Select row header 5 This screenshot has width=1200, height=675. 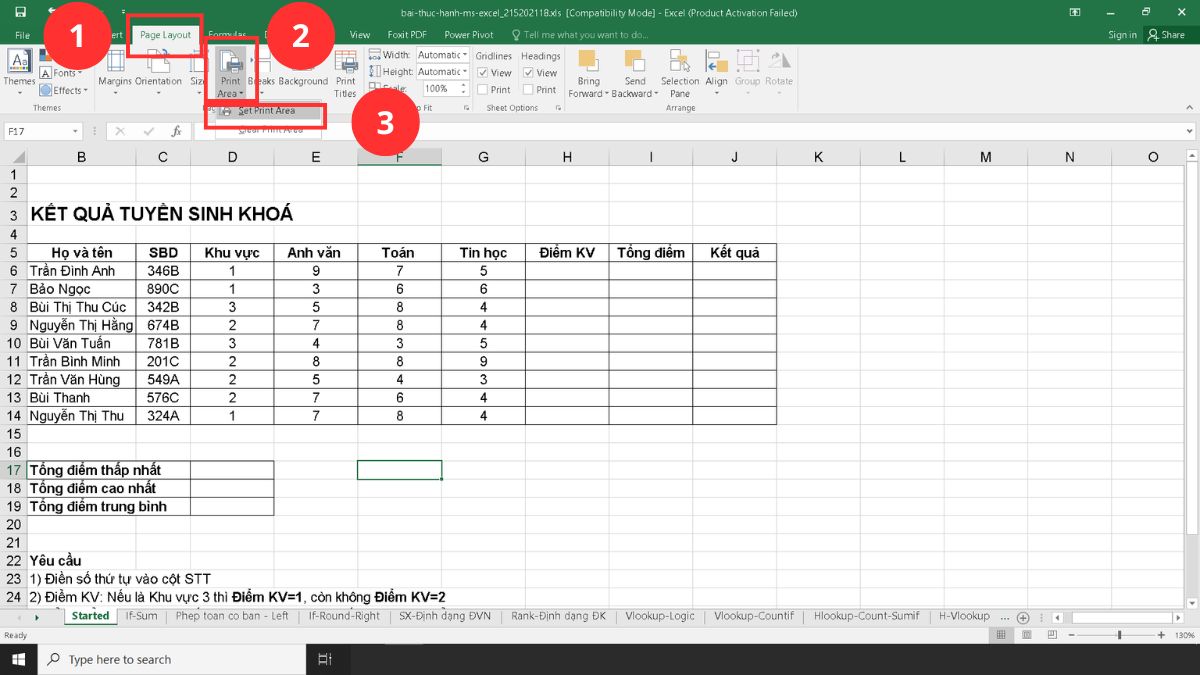13,252
